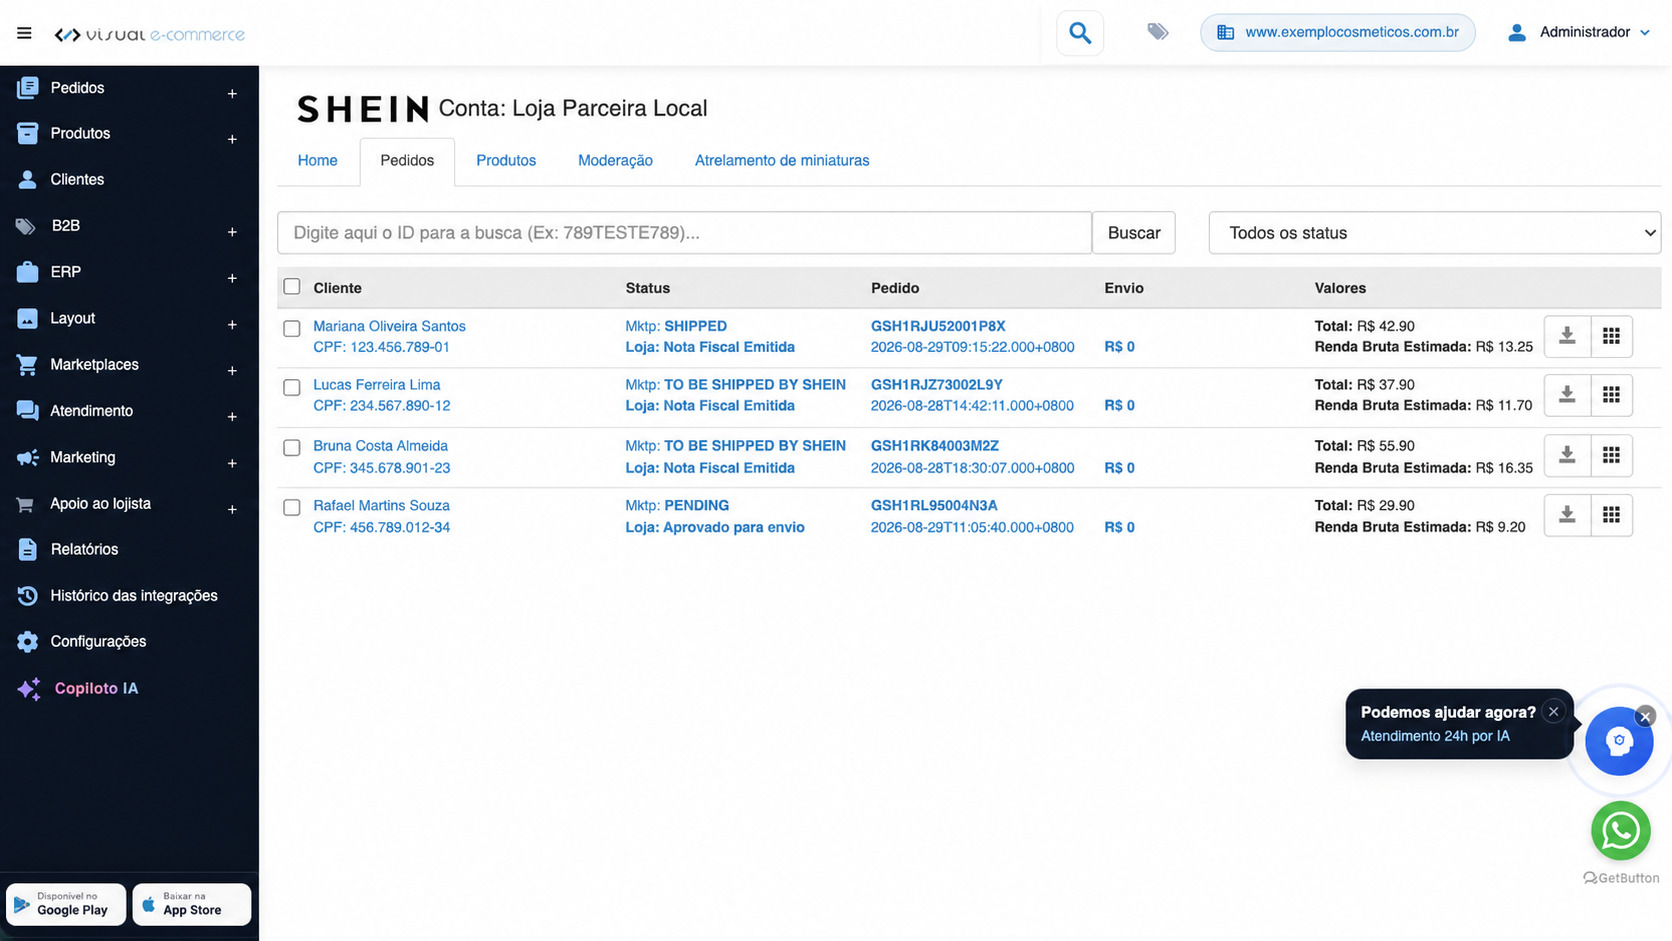The image size is (1672, 941).
Task: Click the Histórico das integrações clock icon
Action: (28, 596)
